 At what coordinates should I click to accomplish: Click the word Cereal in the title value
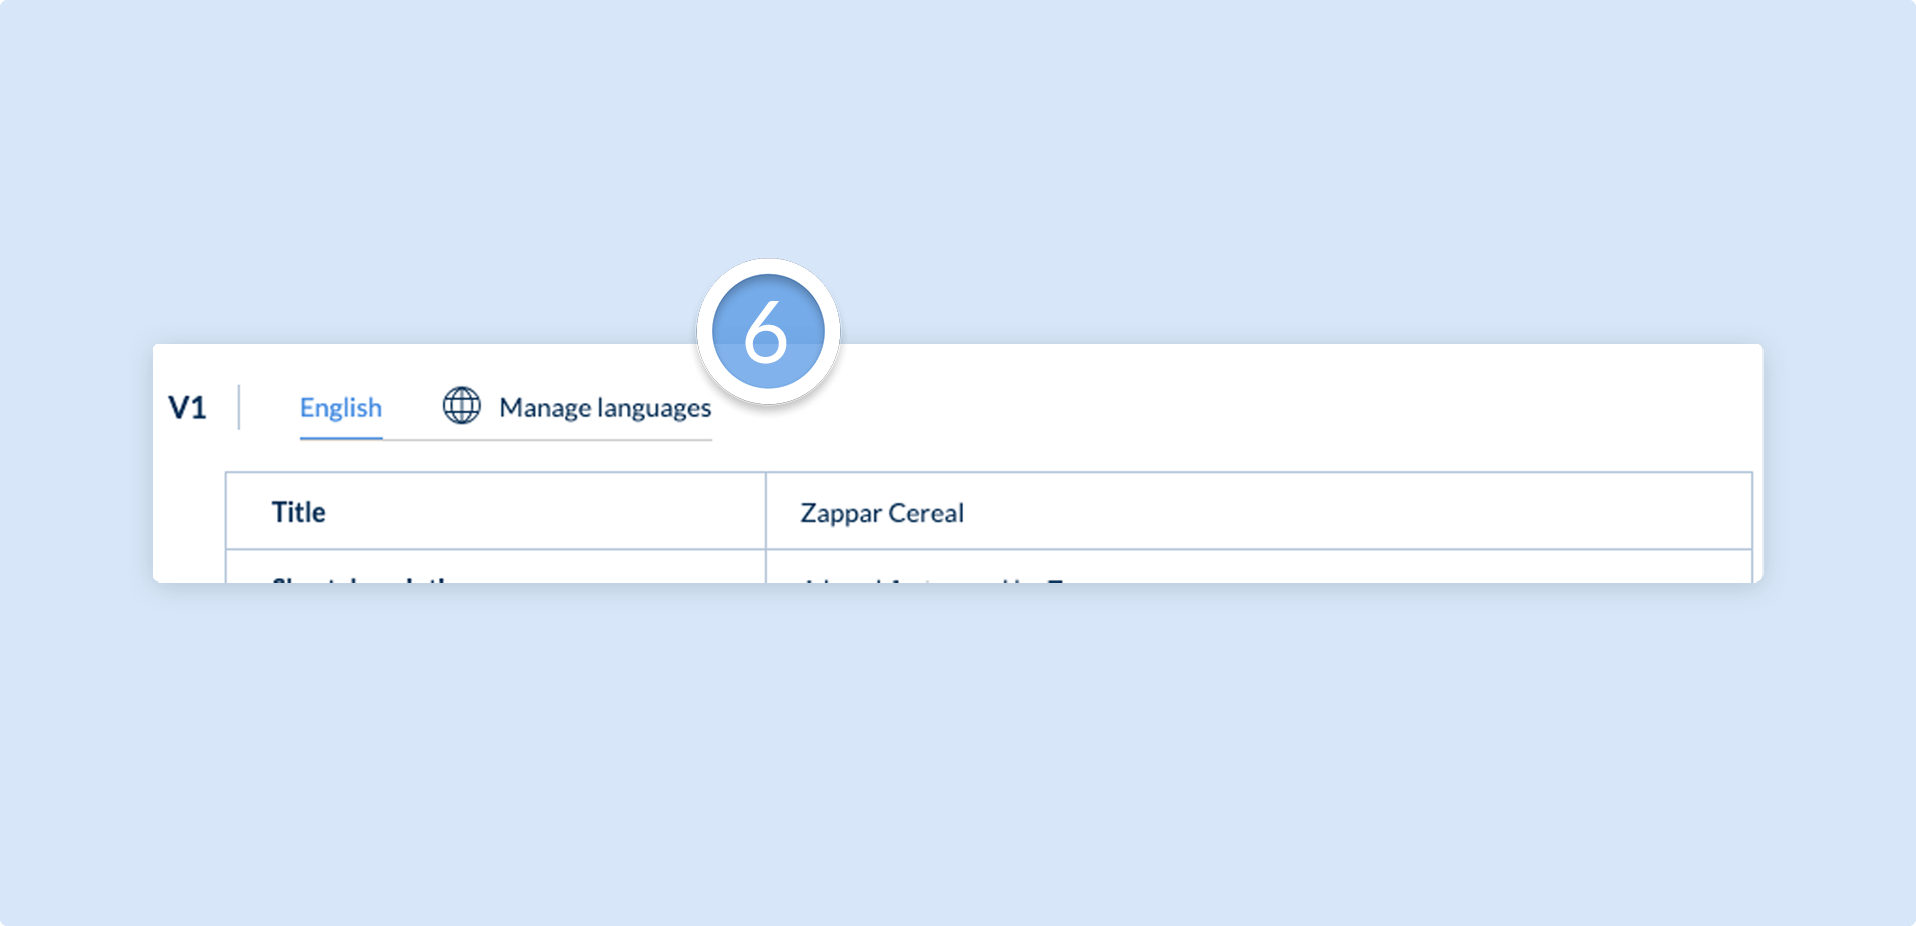(926, 513)
